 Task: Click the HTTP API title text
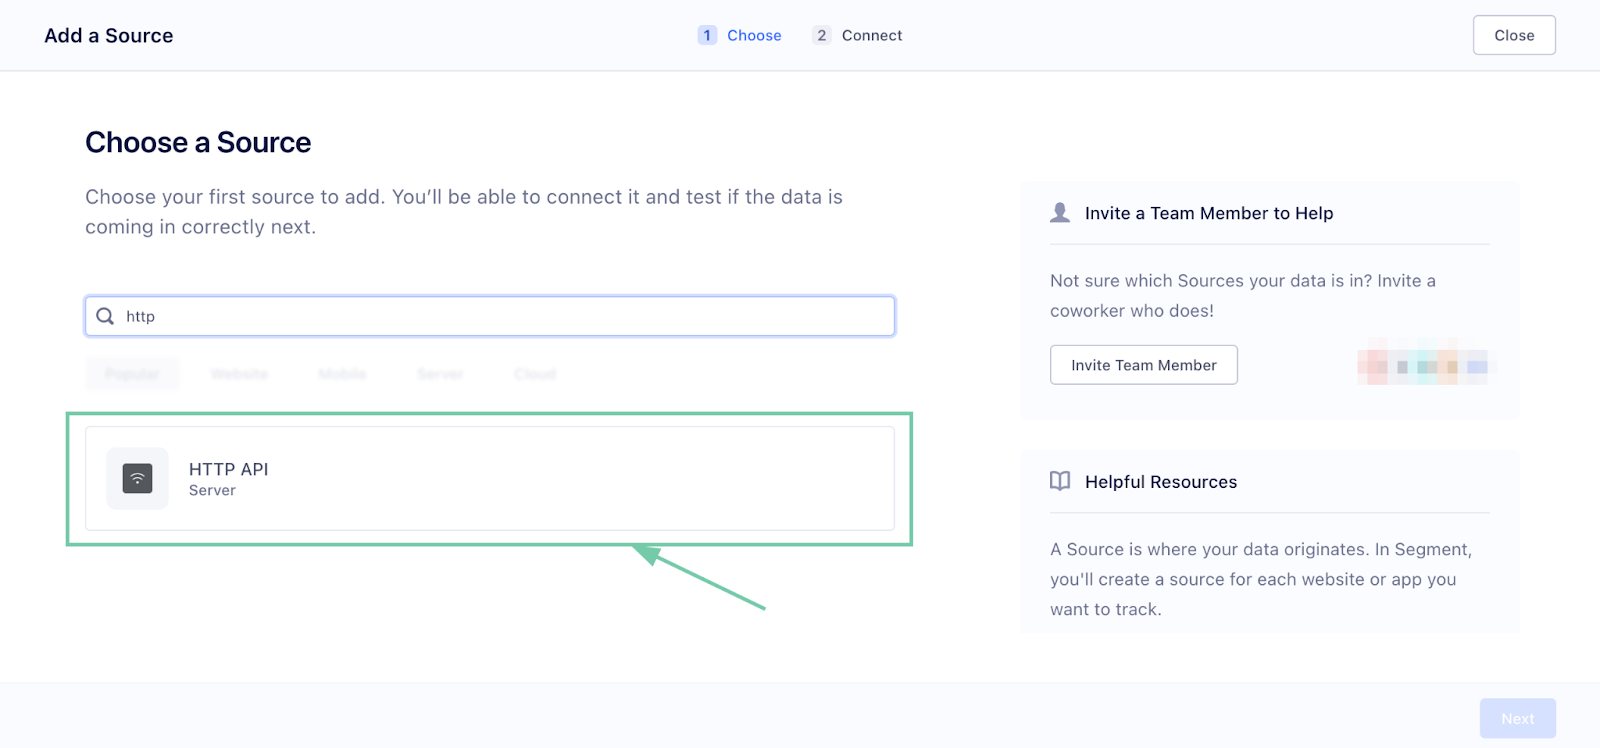coord(229,469)
